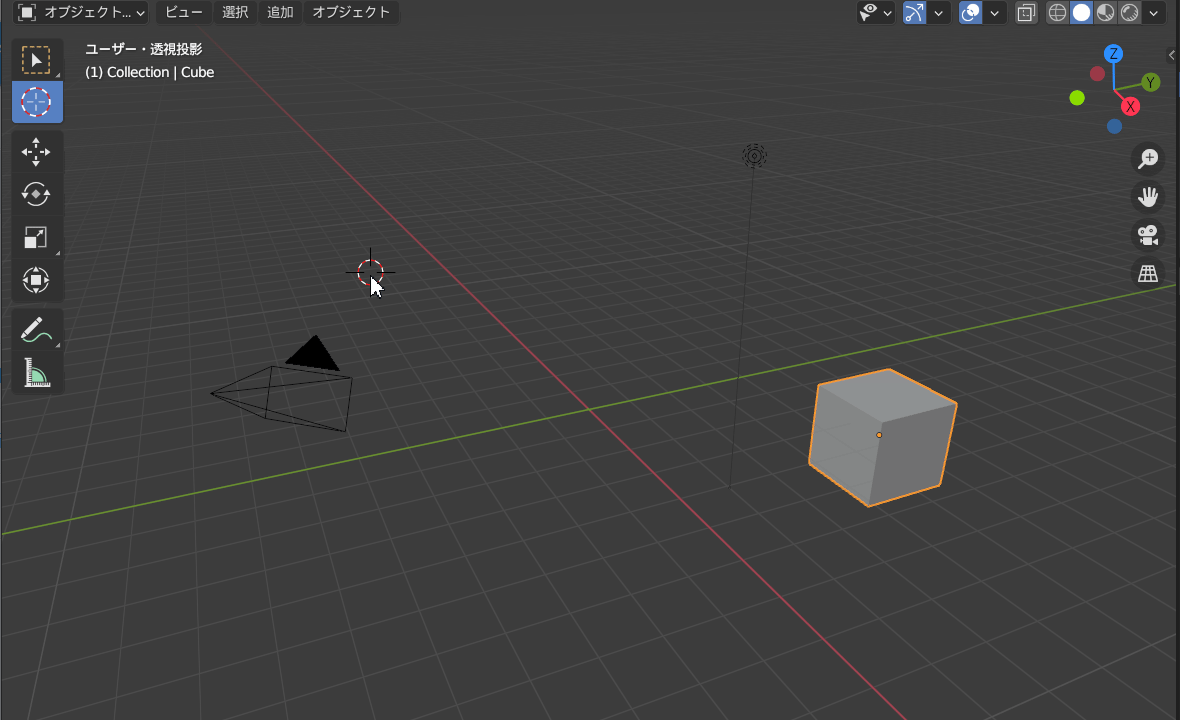The width and height of the screenshot is (1180, 720).
Task: Toggle viewport gizmo display
Action: pyautogui.click(x=914, y=13)
